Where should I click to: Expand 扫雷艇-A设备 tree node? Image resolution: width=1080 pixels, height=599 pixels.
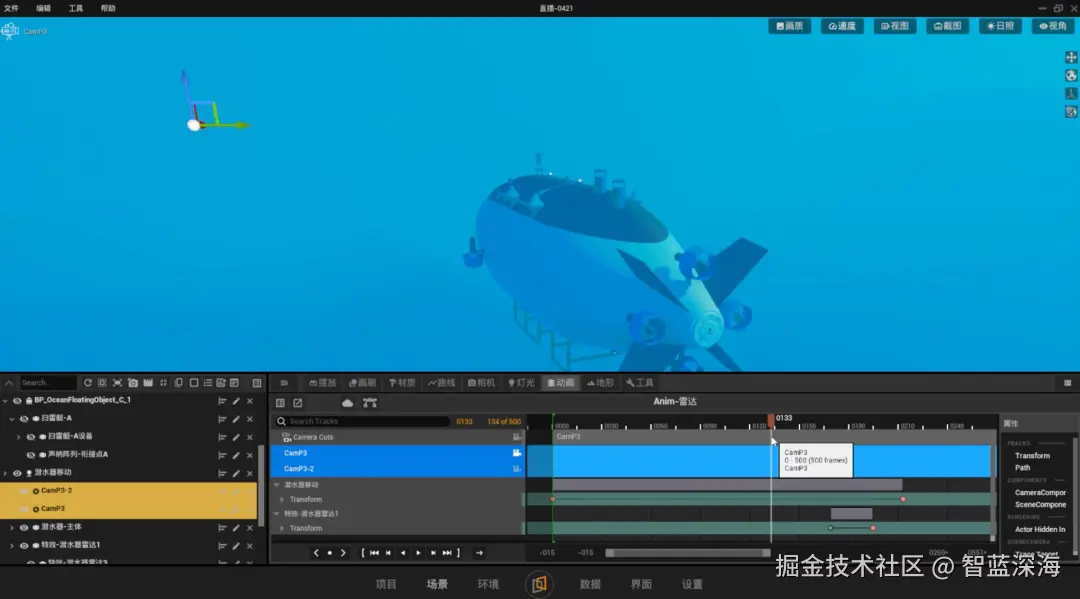tap(19, 437)
